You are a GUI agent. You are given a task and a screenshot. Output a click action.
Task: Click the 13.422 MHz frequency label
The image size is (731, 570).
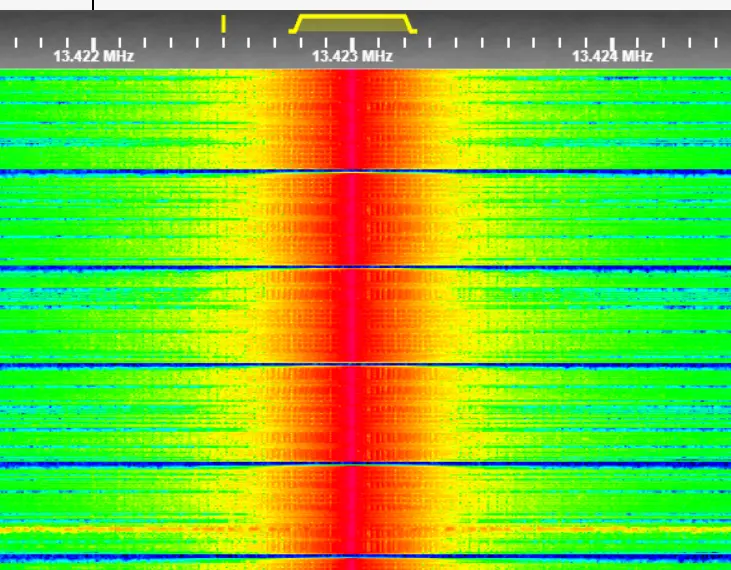(x=93, y=56)
